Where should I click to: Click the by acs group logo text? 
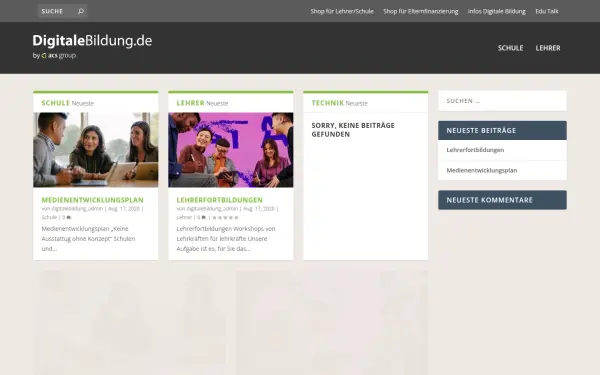point(54,55)
